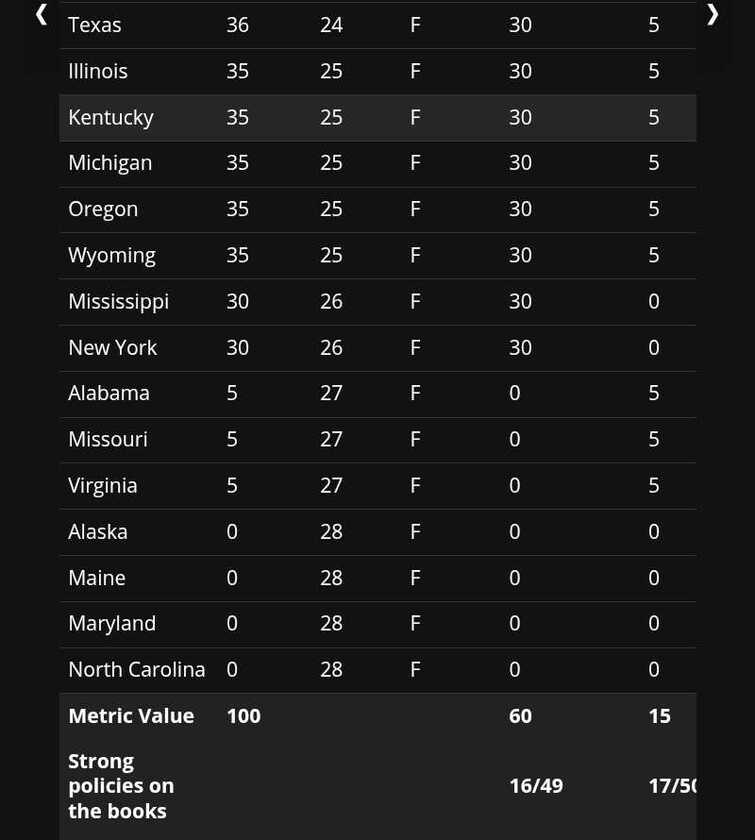Select Mississippi in the state column
The height and width of the screenshot is (840, 755).
pyautogui.click(x=118, y=301)
